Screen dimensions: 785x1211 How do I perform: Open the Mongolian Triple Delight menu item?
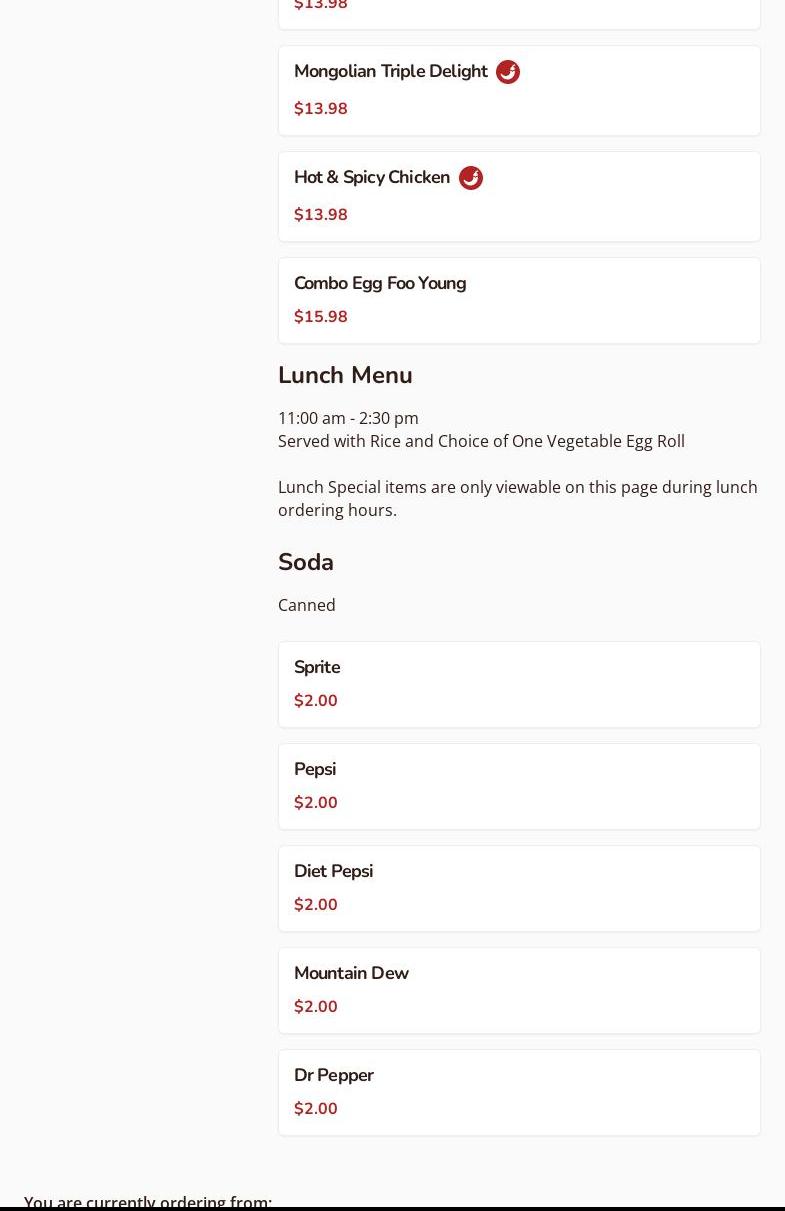coord(391,72)
